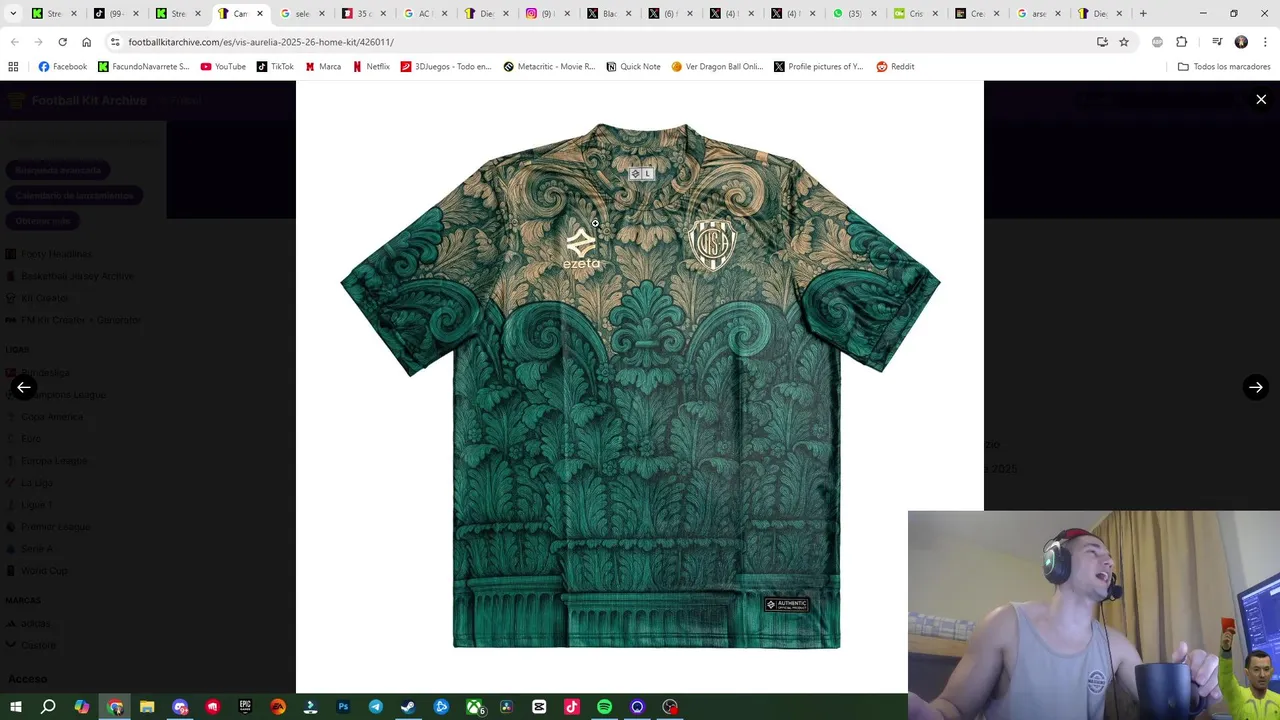Open File Explorer from the taskbar
The image size is (1280, 720).
point(147,707)
